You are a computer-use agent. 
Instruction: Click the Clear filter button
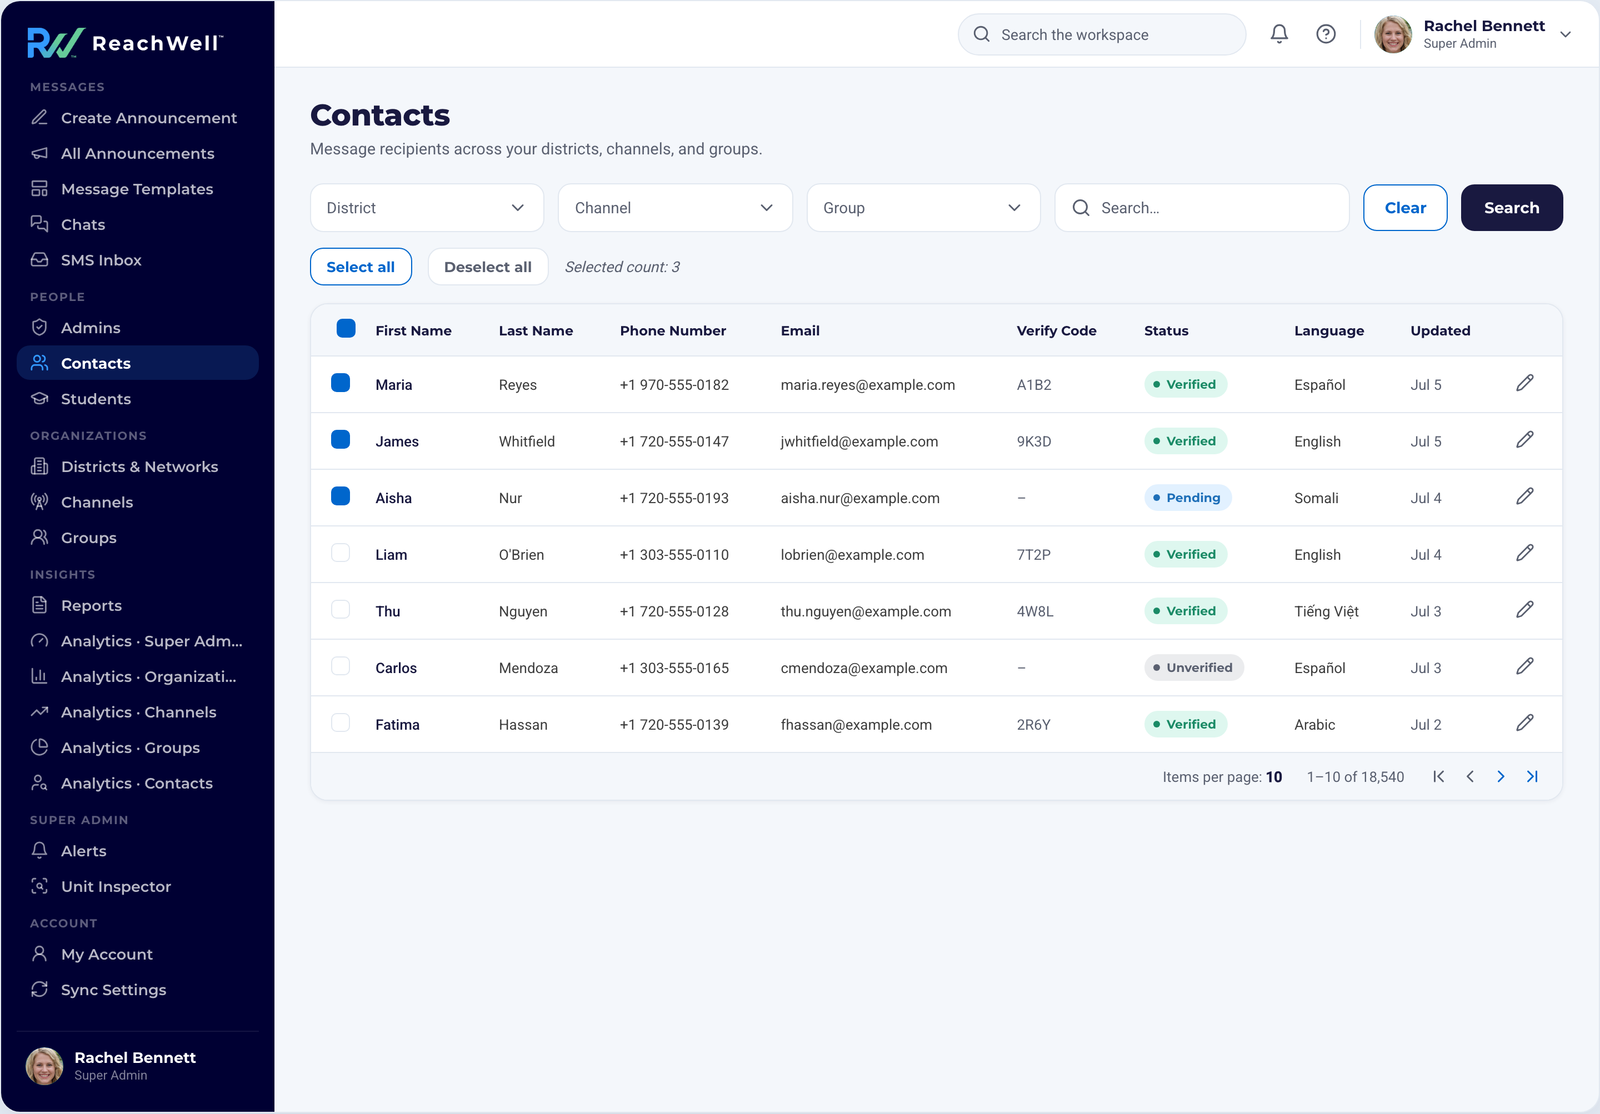coord(1405,208)
